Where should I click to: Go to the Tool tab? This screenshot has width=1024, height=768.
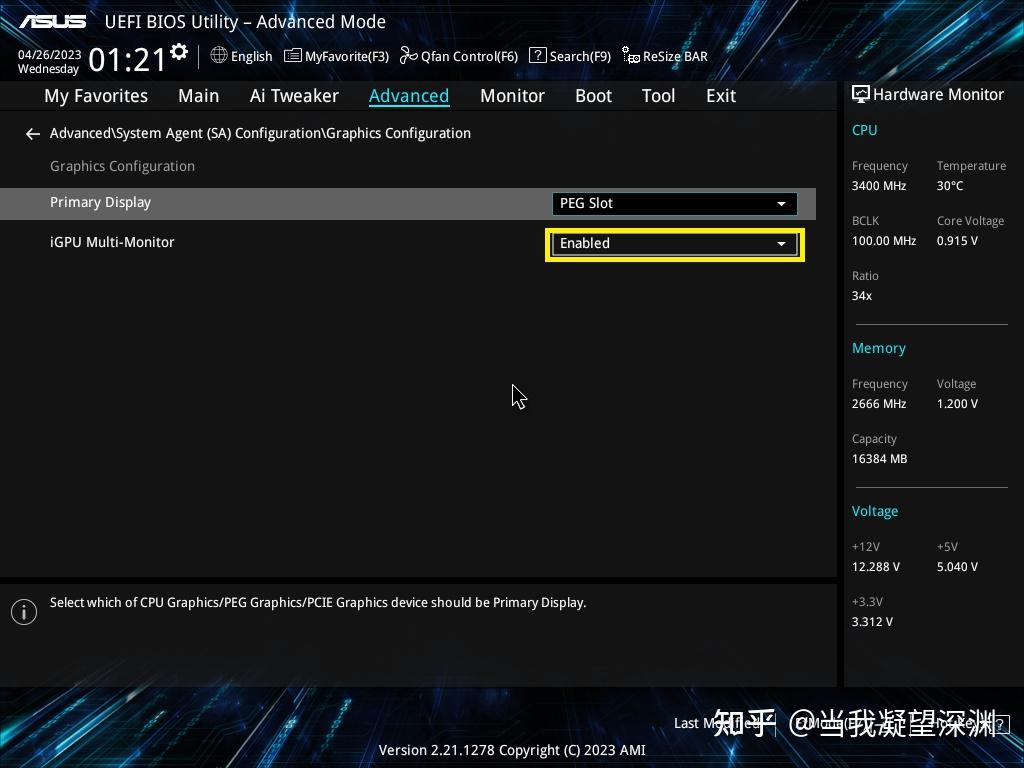tap(658, 96)
